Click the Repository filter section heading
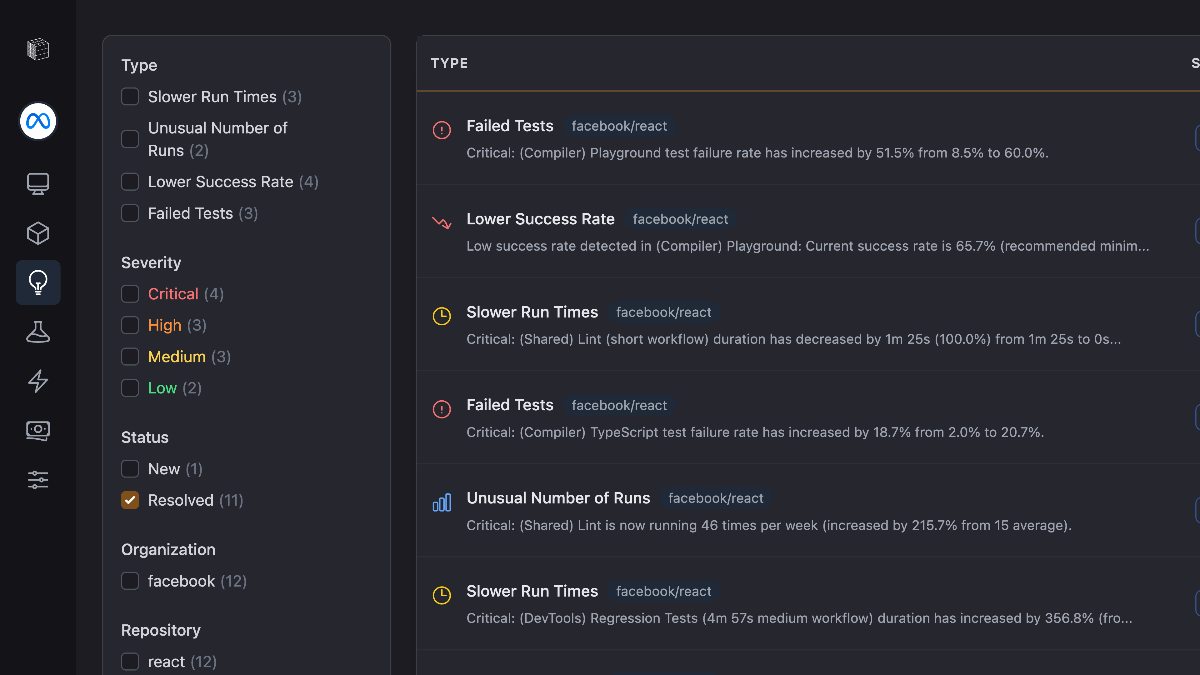This screenshot has width=1200, height=675. click(x=161, y=631)
